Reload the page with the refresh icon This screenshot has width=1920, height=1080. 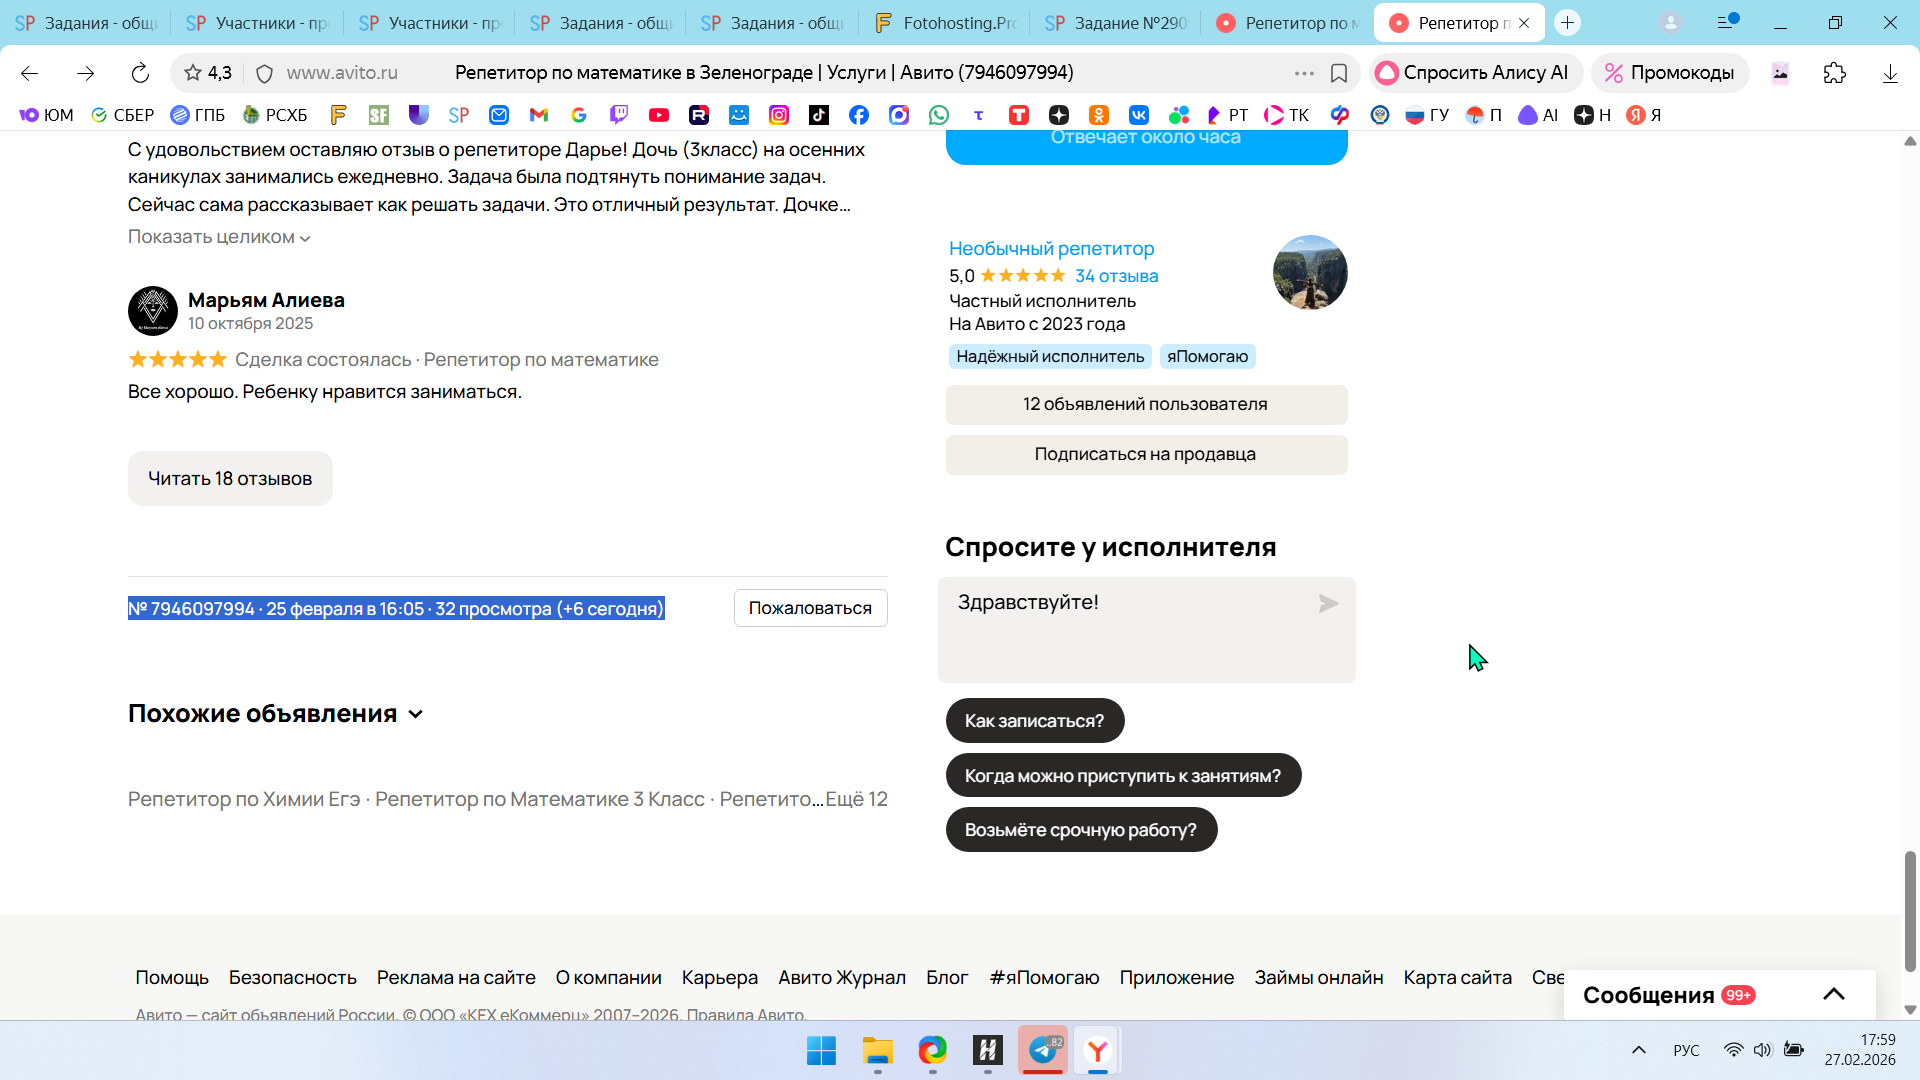140,73
